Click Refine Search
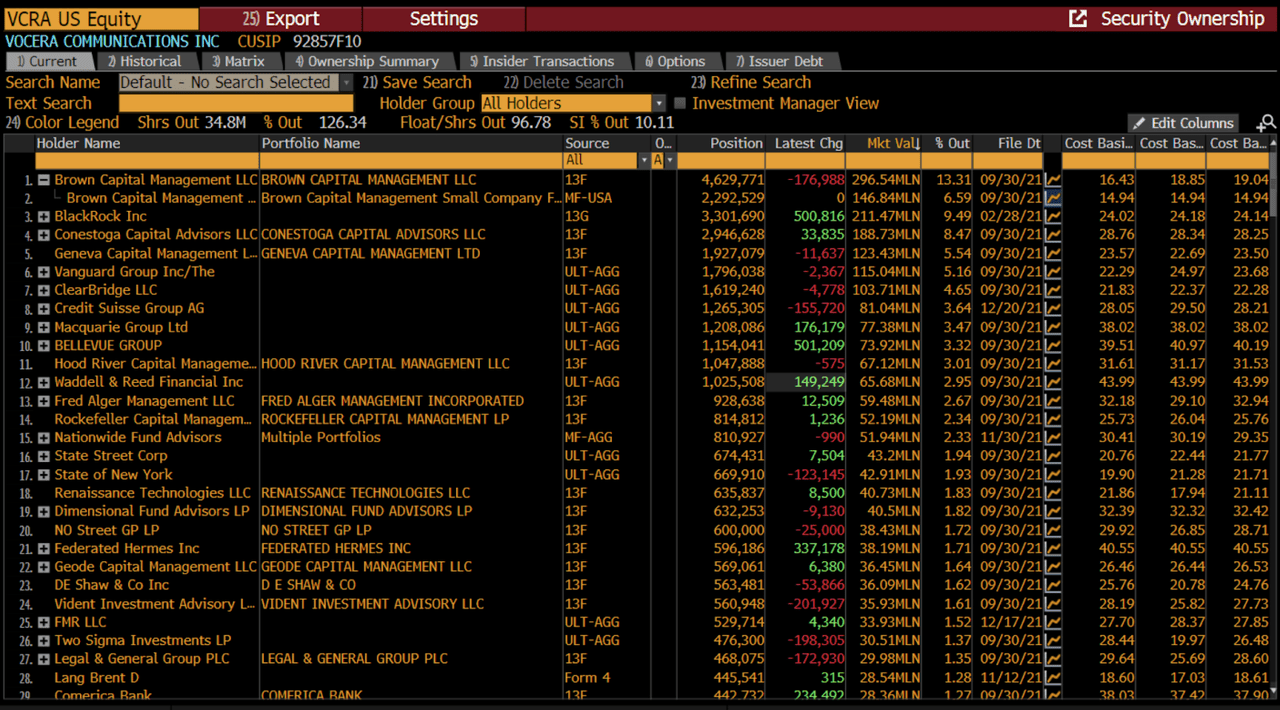Screen dimensions: 1280x710 [751, 82]
